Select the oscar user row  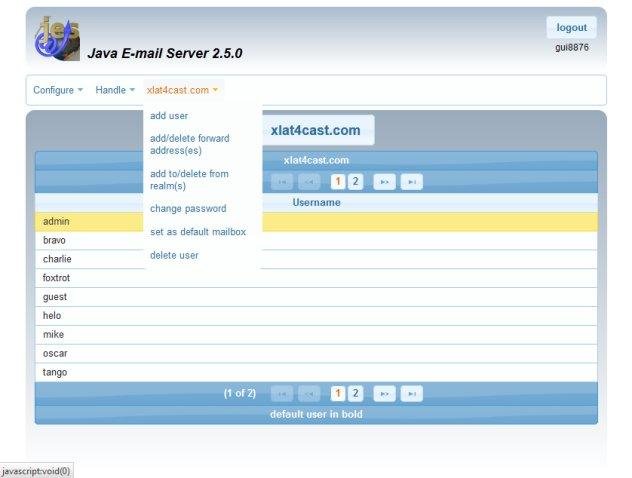(x=316, y=353)
